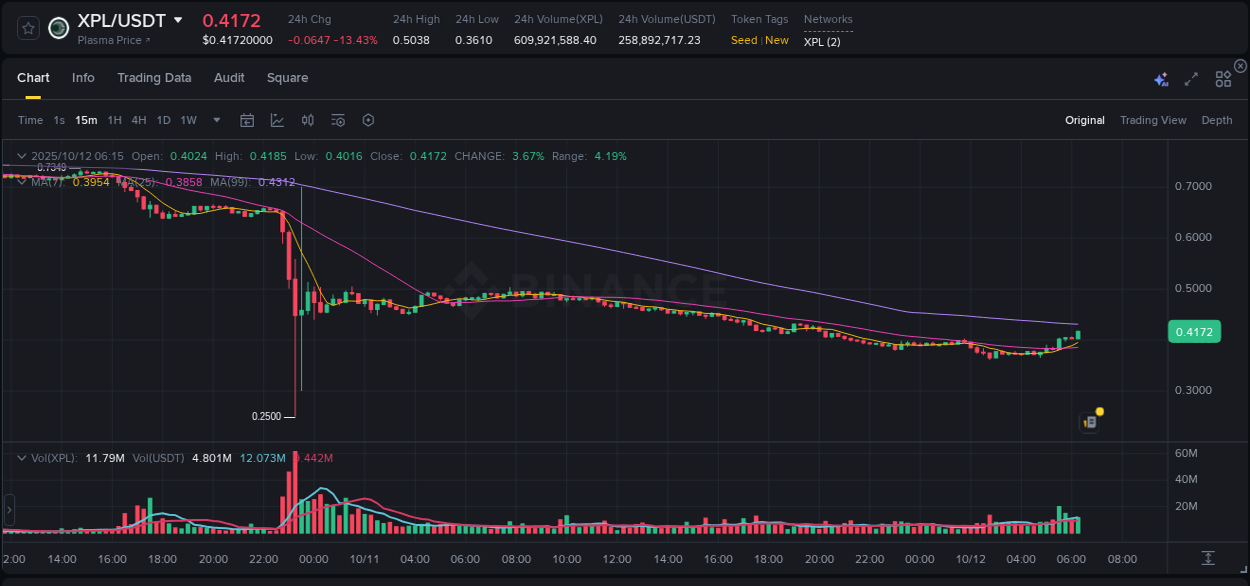Collapse the Vol(XPL) indicator panel

[22, 456]
